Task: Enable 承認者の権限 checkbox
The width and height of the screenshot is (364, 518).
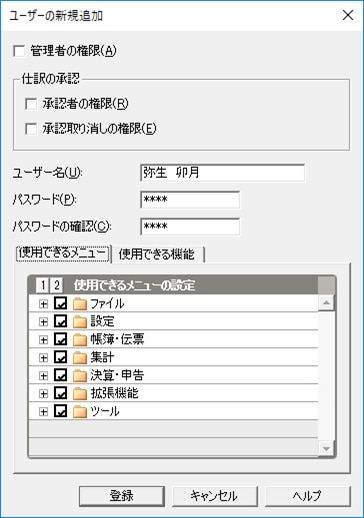Action: tap(31, 104)
